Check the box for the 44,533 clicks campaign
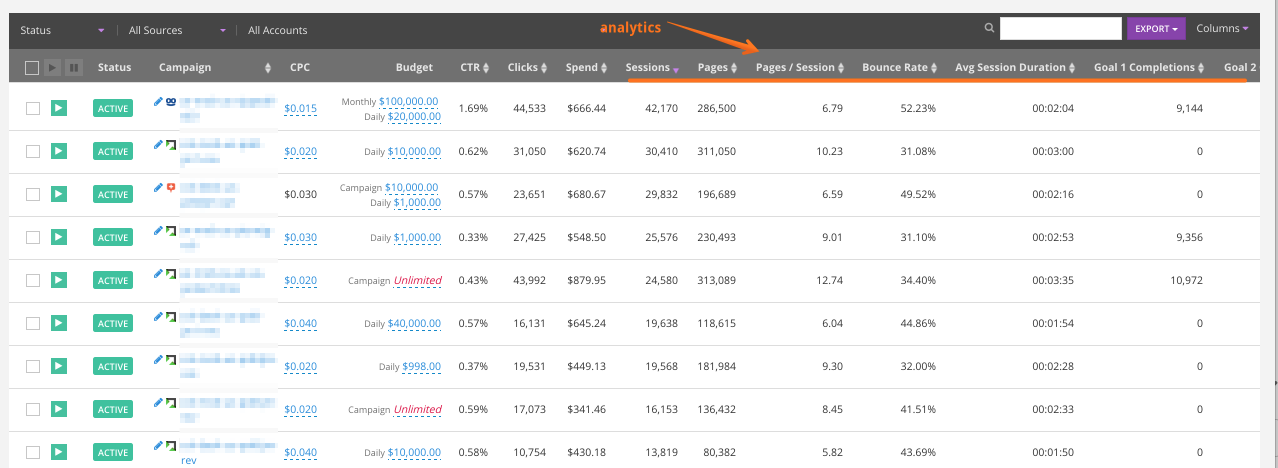Screen dimensions: 1278x468 33,108
